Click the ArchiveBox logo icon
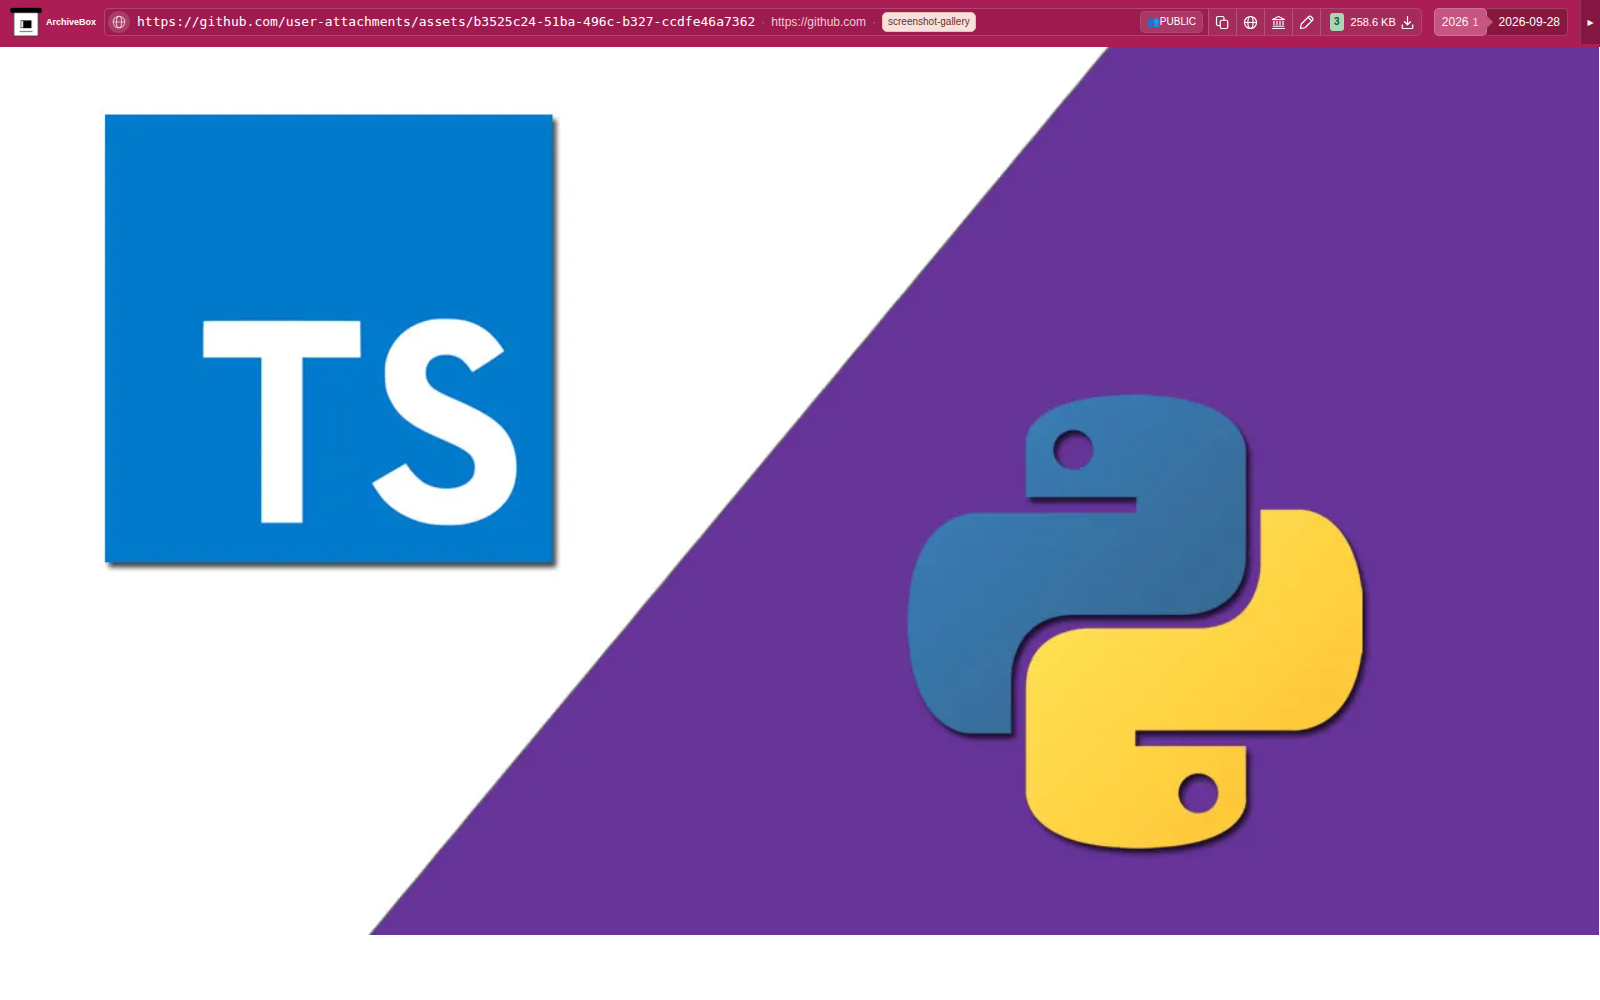This screenshot has width=1600, height=1000. [26, 22]
